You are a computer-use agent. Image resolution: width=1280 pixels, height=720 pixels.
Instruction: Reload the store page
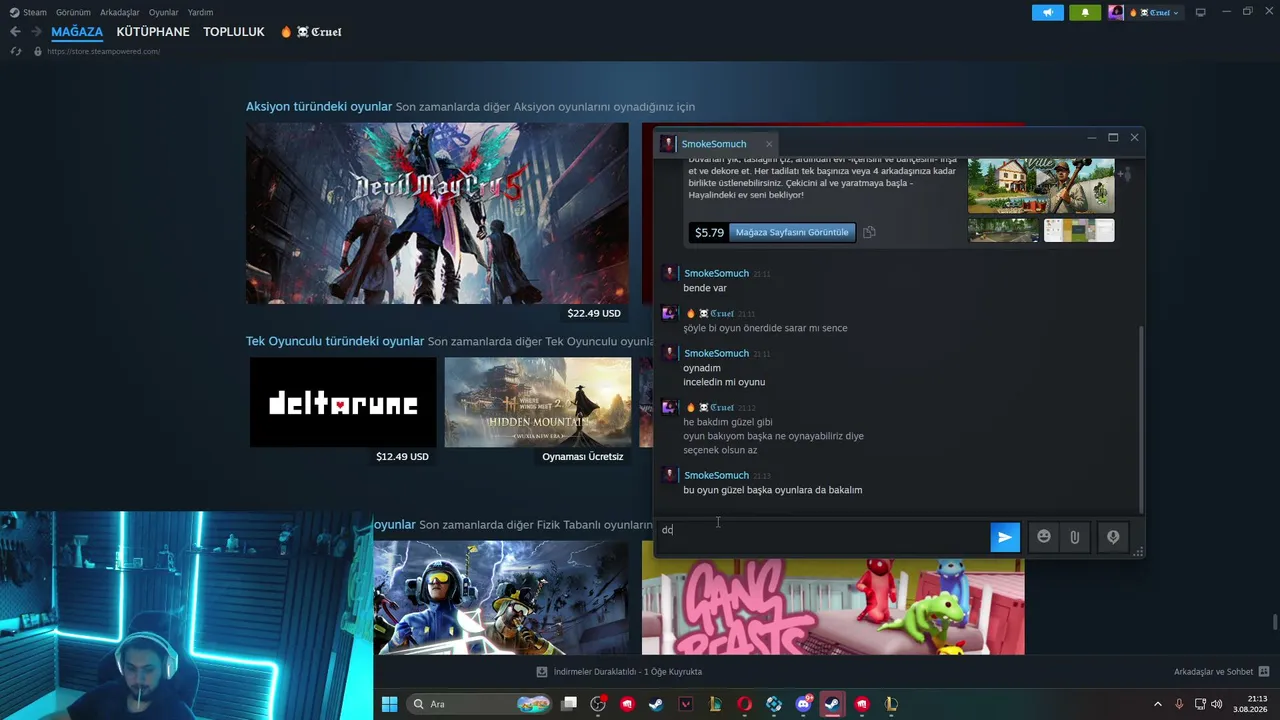click(x=16, y=51)
